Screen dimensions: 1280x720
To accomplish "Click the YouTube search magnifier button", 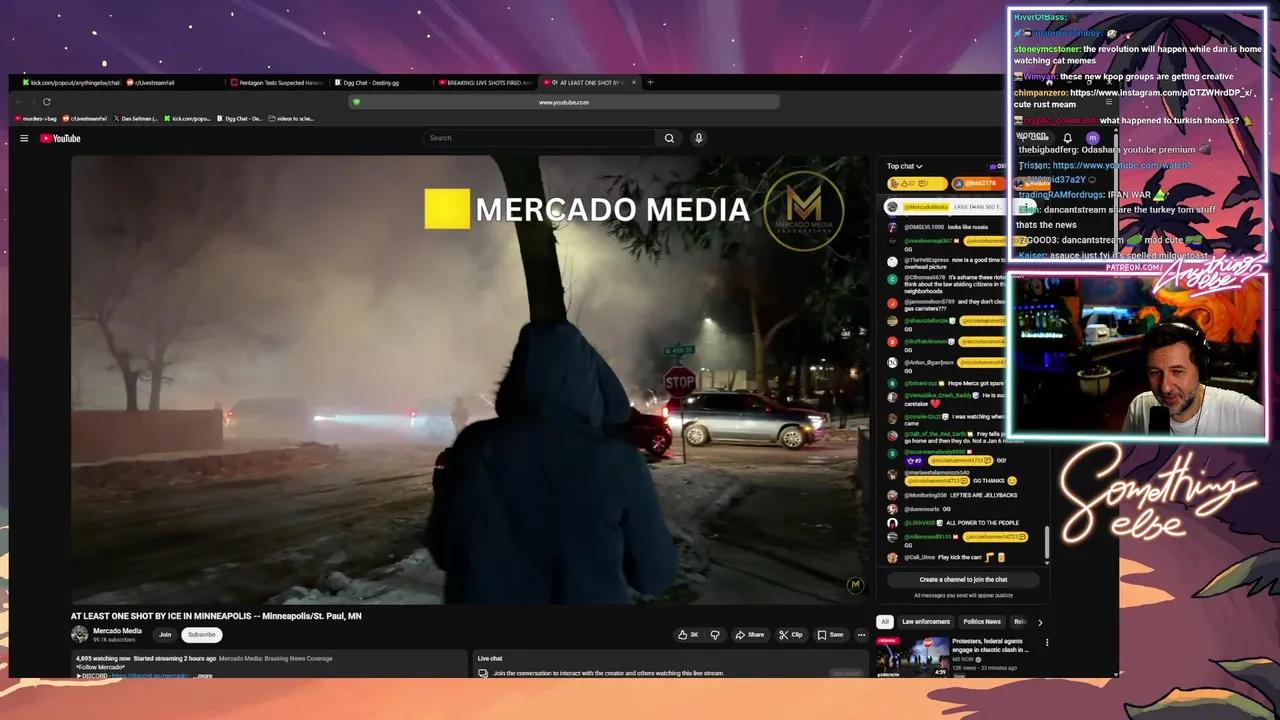I will pyautogui.click(x=669, y=138).
